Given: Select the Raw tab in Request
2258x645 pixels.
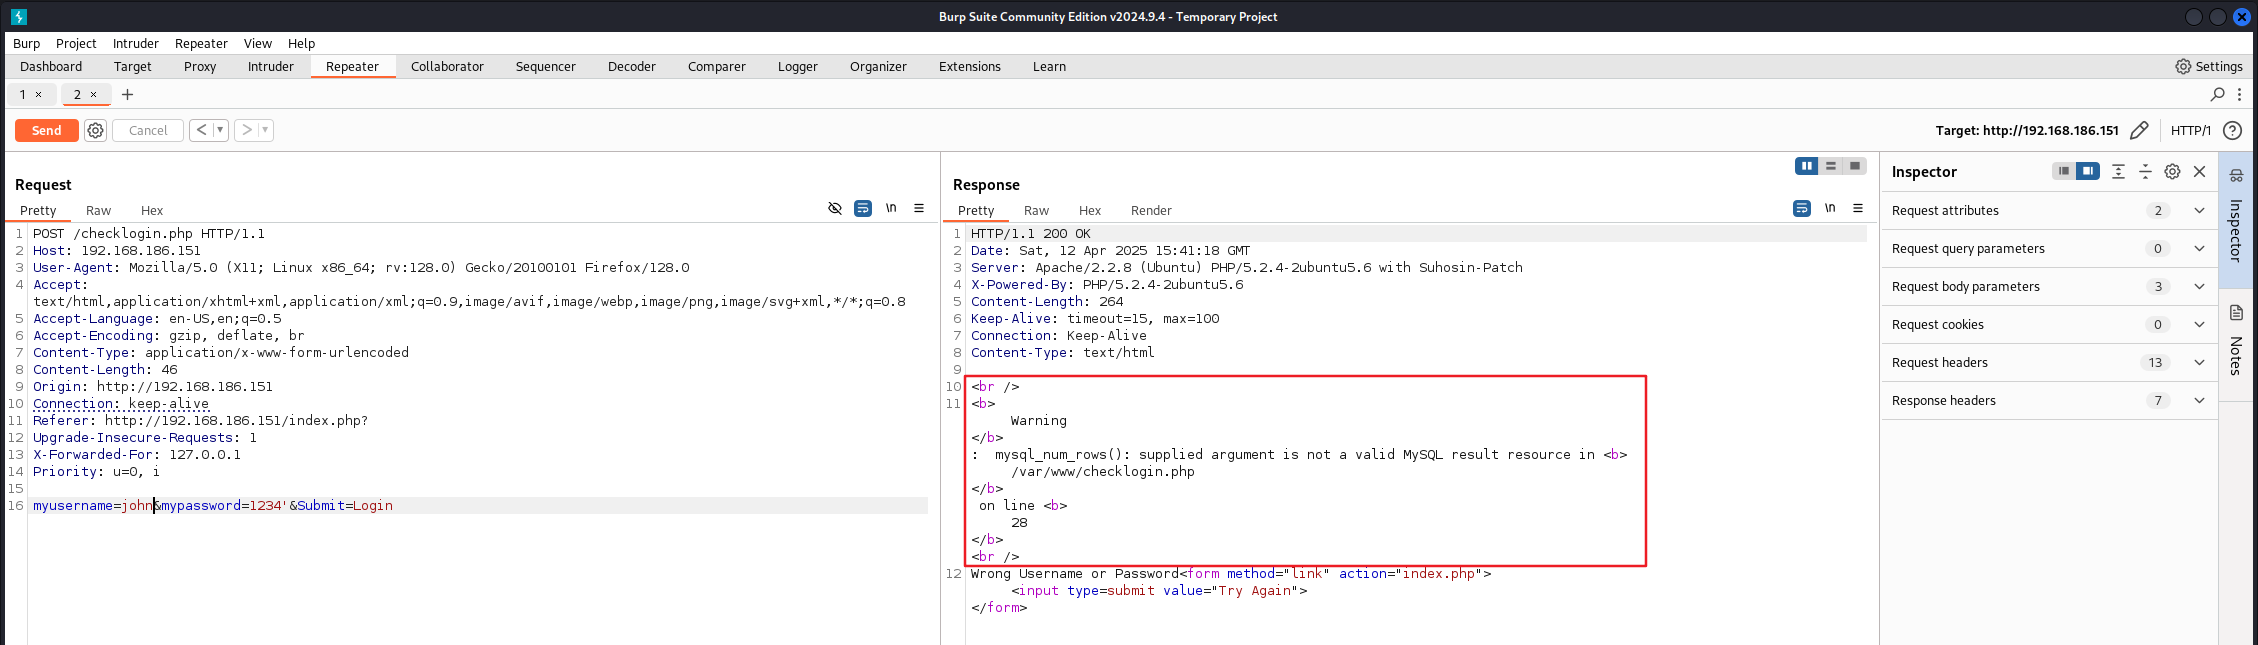Looking at the screenshot, I should [98, 210].
